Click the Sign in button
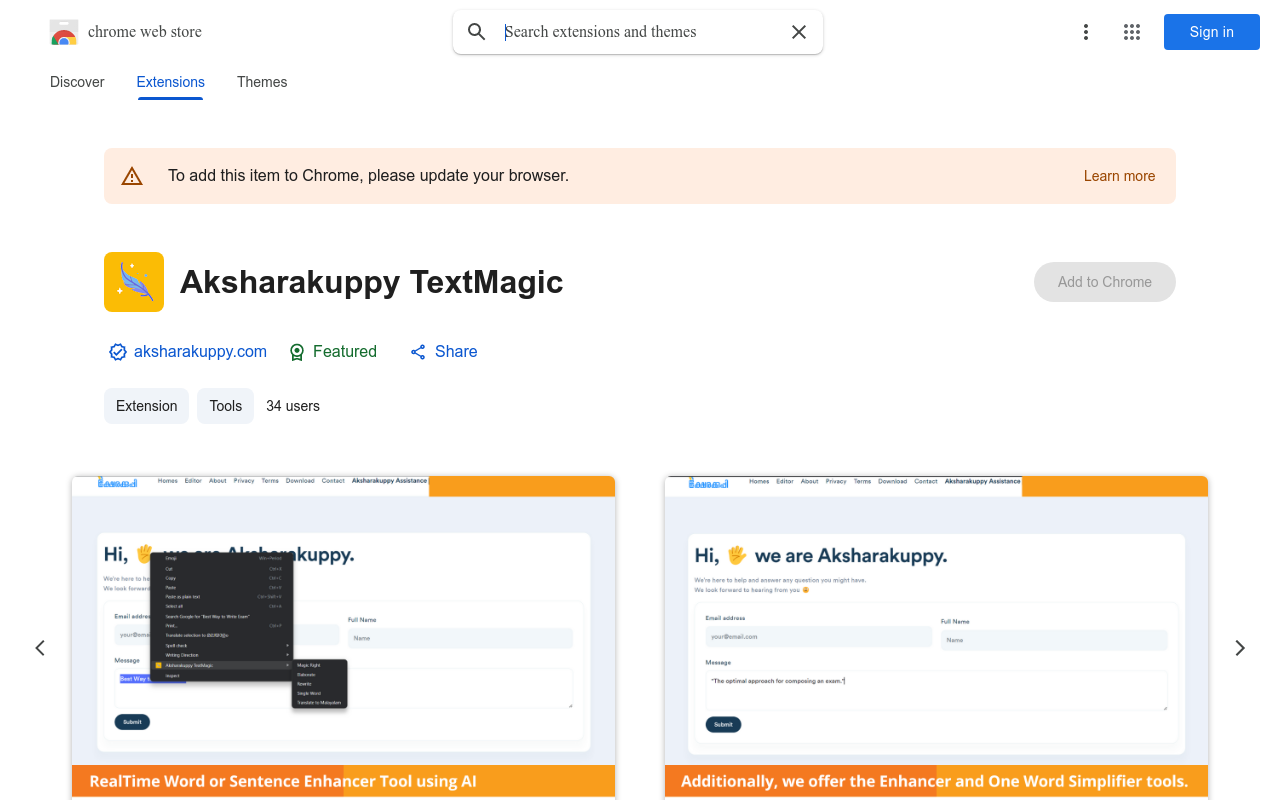 pyautogui.click(x=1212, y=32)
